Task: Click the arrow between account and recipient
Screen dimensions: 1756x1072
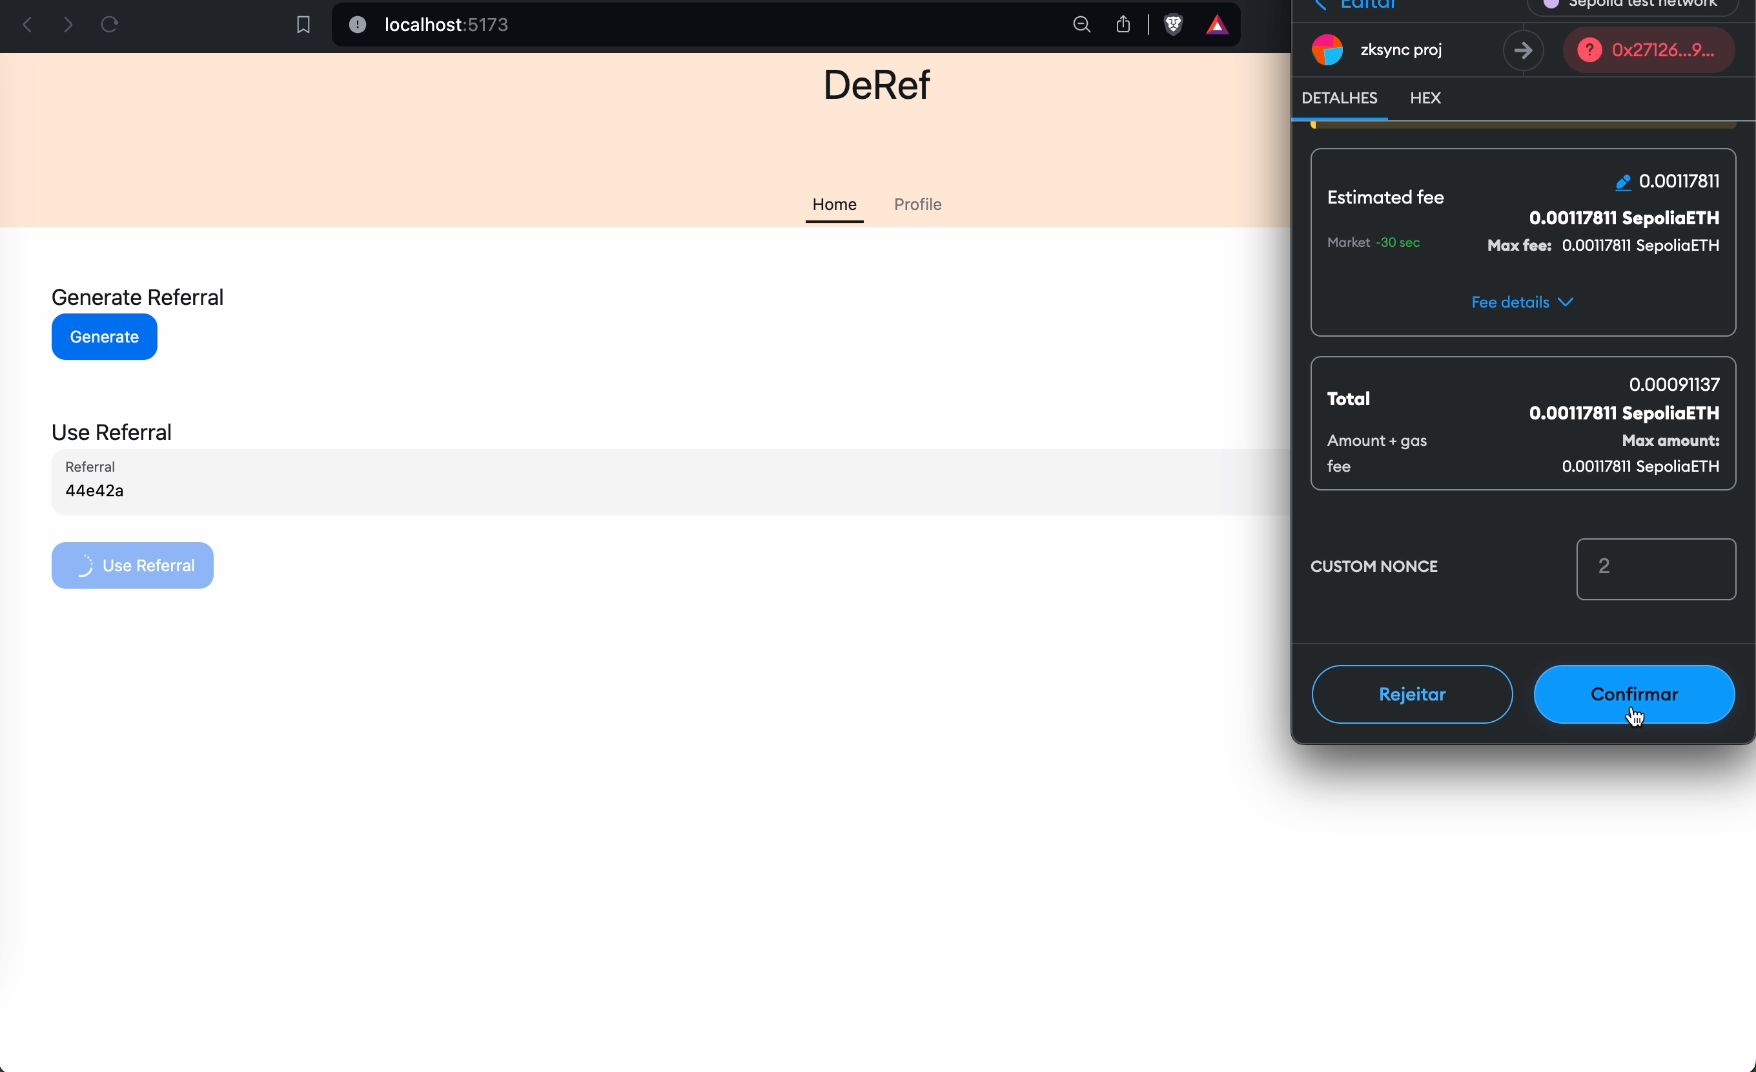Action: [x=1523, y=50]
